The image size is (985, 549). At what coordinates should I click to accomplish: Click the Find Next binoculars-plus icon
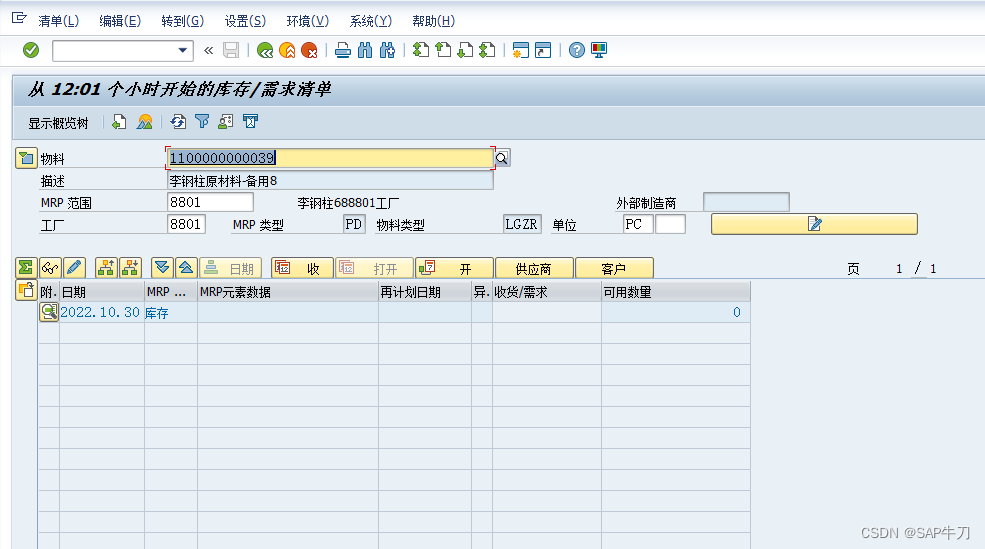(388, 50)
